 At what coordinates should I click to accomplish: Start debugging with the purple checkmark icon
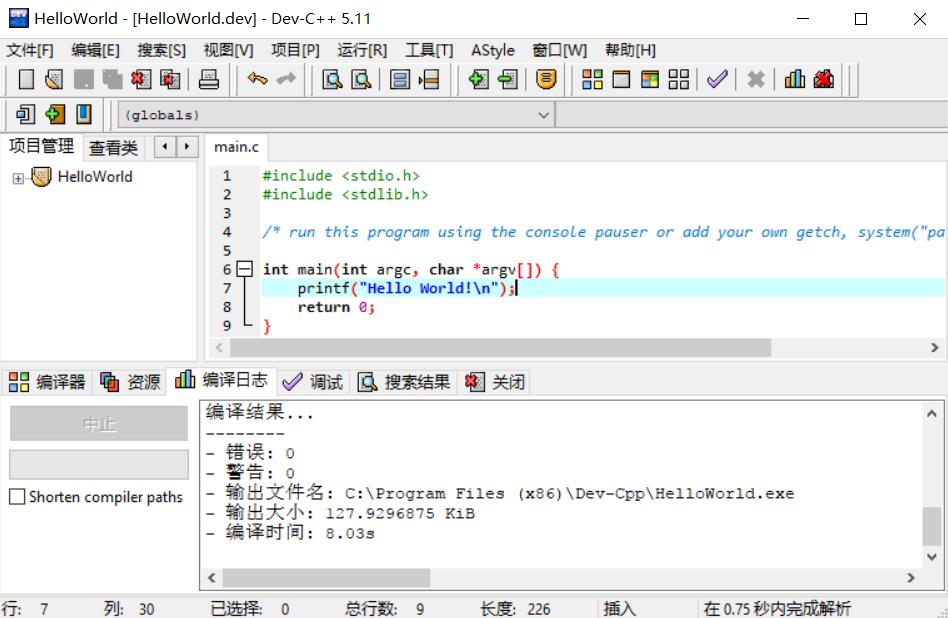pyautogui.click(x=717, y=79)
